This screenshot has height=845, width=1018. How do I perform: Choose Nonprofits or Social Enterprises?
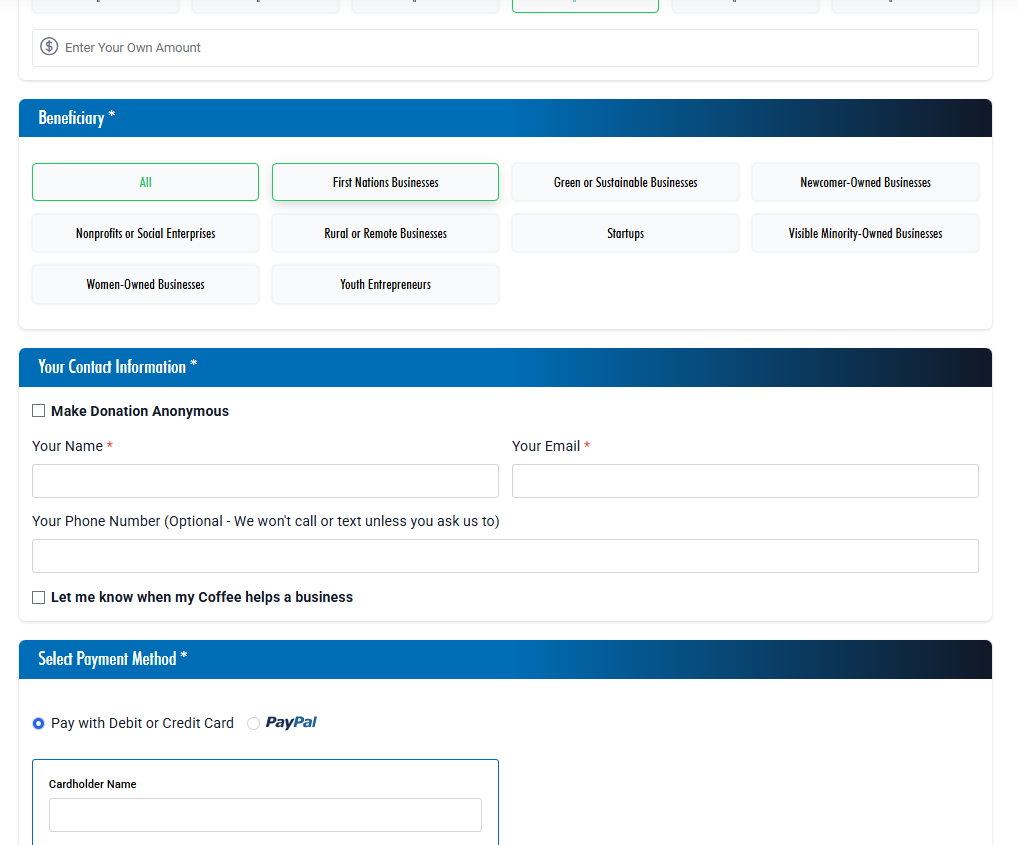145,233
